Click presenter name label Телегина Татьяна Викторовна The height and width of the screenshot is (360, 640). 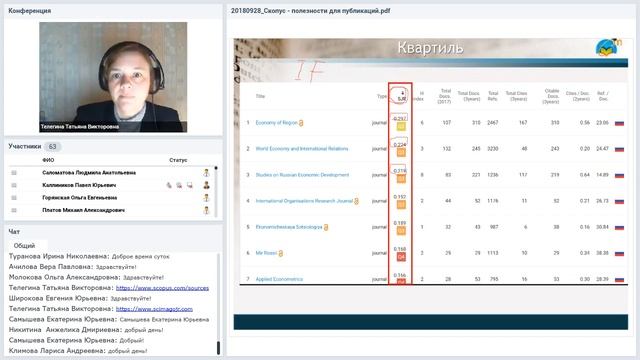click(80, 127)
